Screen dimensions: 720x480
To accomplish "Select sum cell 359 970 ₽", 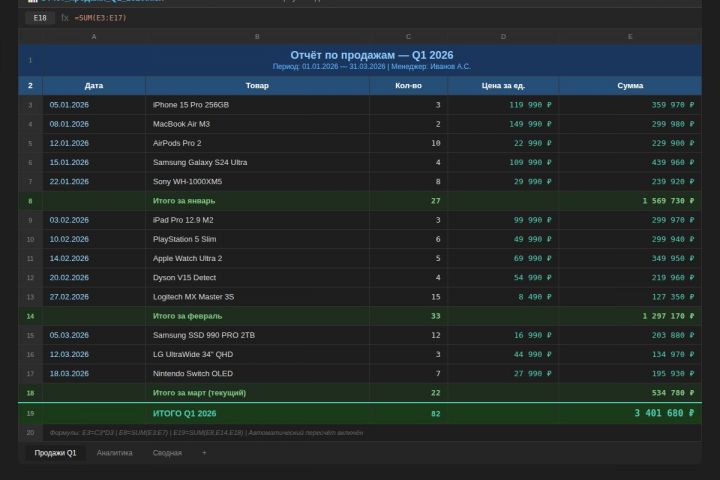I will pyautogui.click(x=630, y=105).
